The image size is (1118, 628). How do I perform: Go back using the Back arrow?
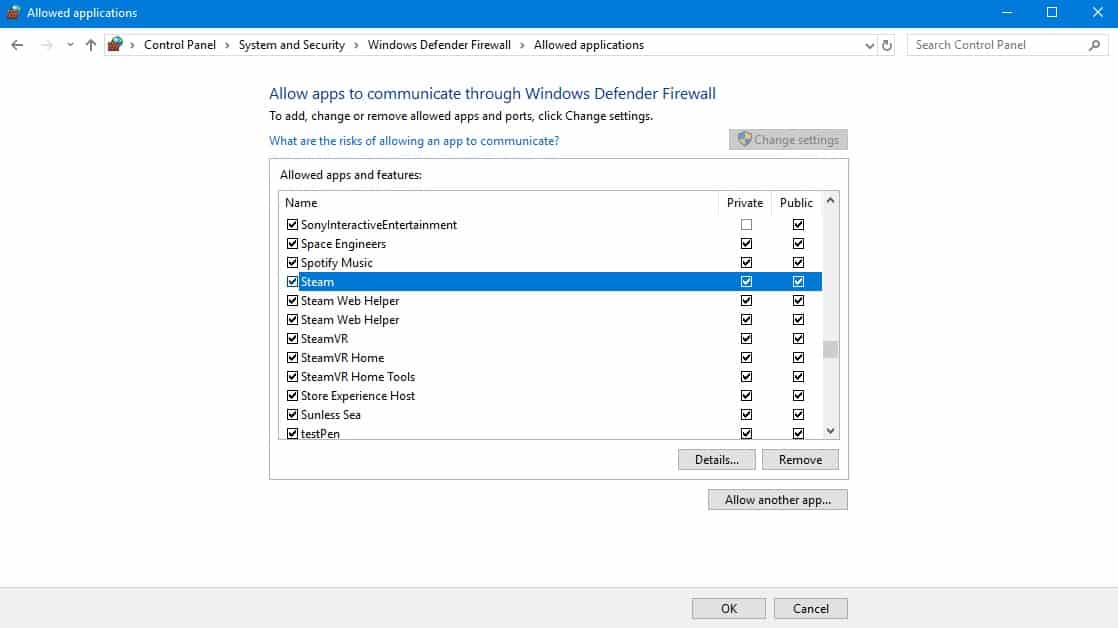[x=17, y=45]
